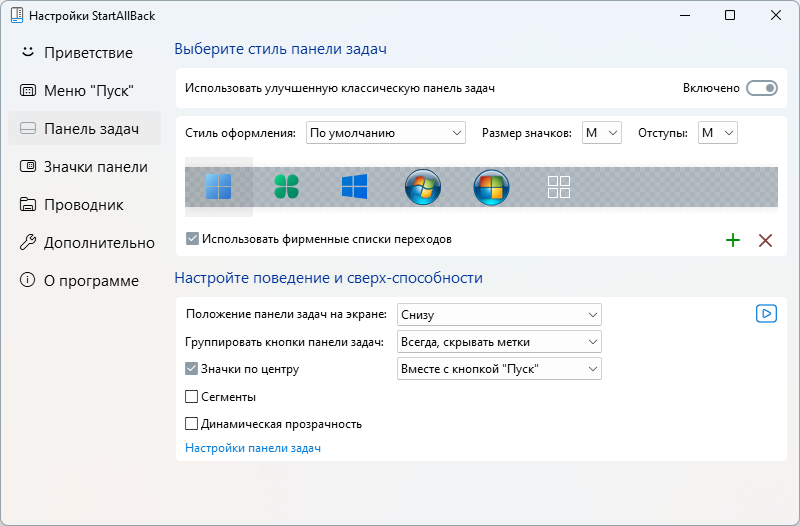Choose the glossy four-color orb icon
This screenshot has height=526, width=800.
(491, 187)
